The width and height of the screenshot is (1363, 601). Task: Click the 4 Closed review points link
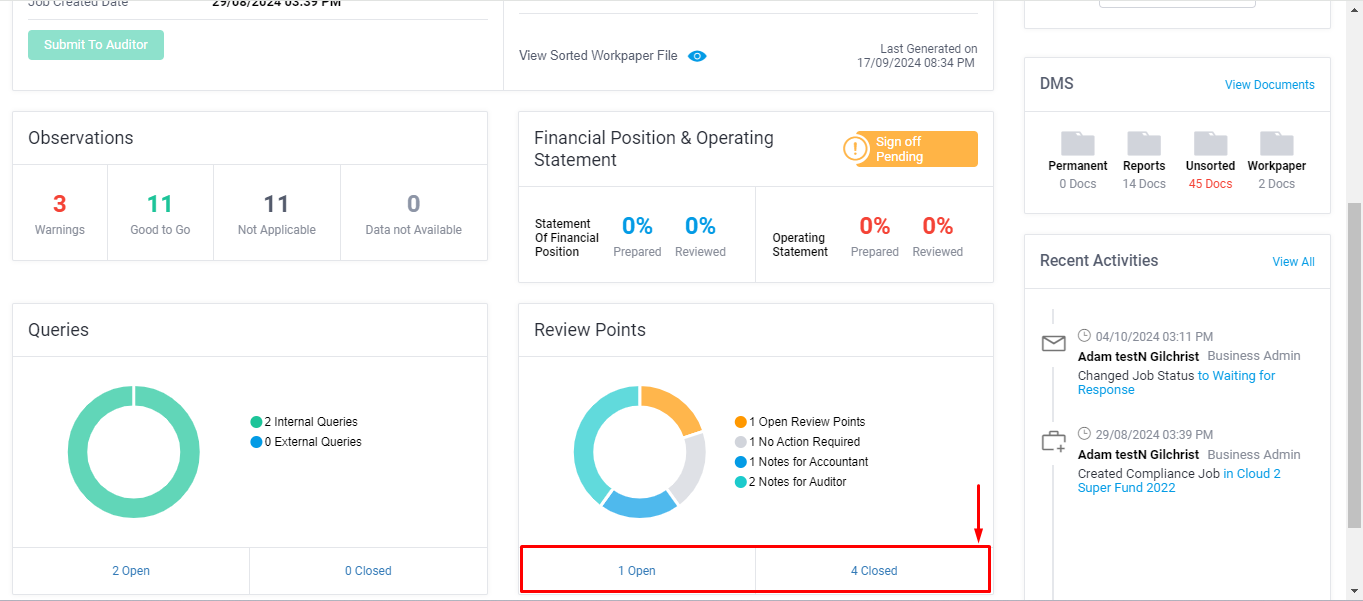pos(874,571)
